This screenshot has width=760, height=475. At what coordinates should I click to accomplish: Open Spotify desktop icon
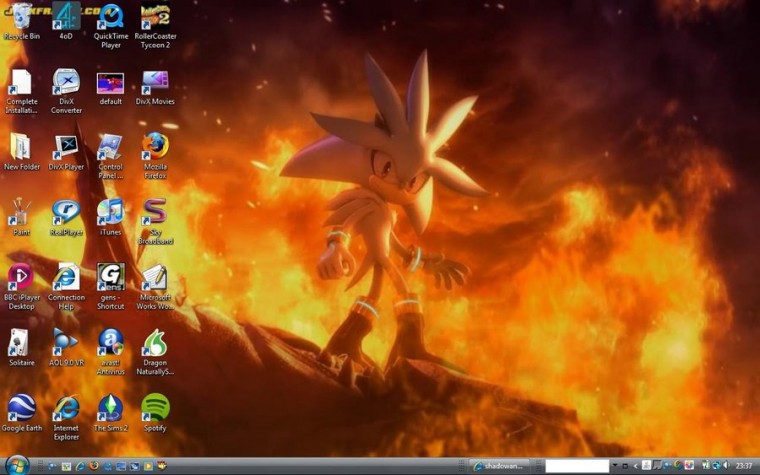[155, 413]
